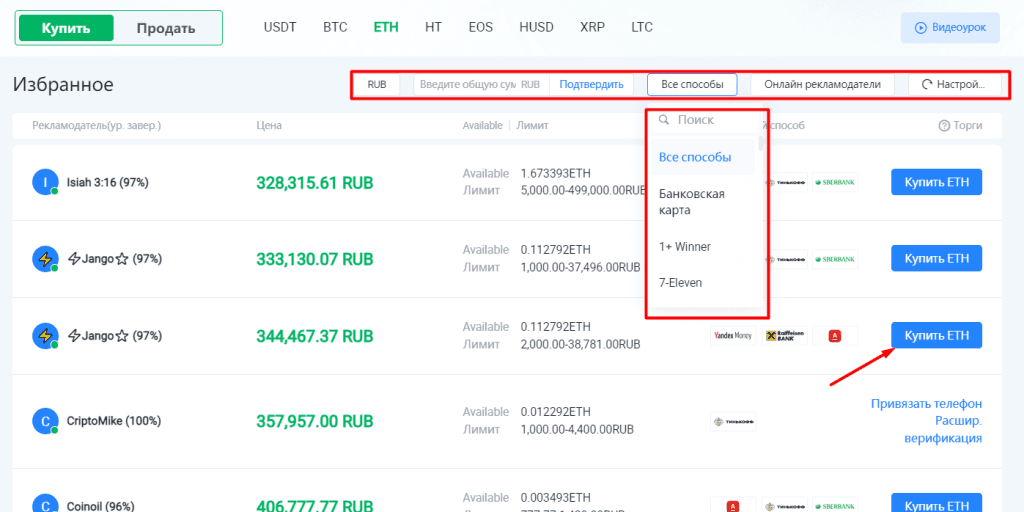Image resolution: width=1024 pixels, height=512 pixels.
Task: Click the lightning avatar in the 344,467.37 RUB row
Action: click(45, 336)
